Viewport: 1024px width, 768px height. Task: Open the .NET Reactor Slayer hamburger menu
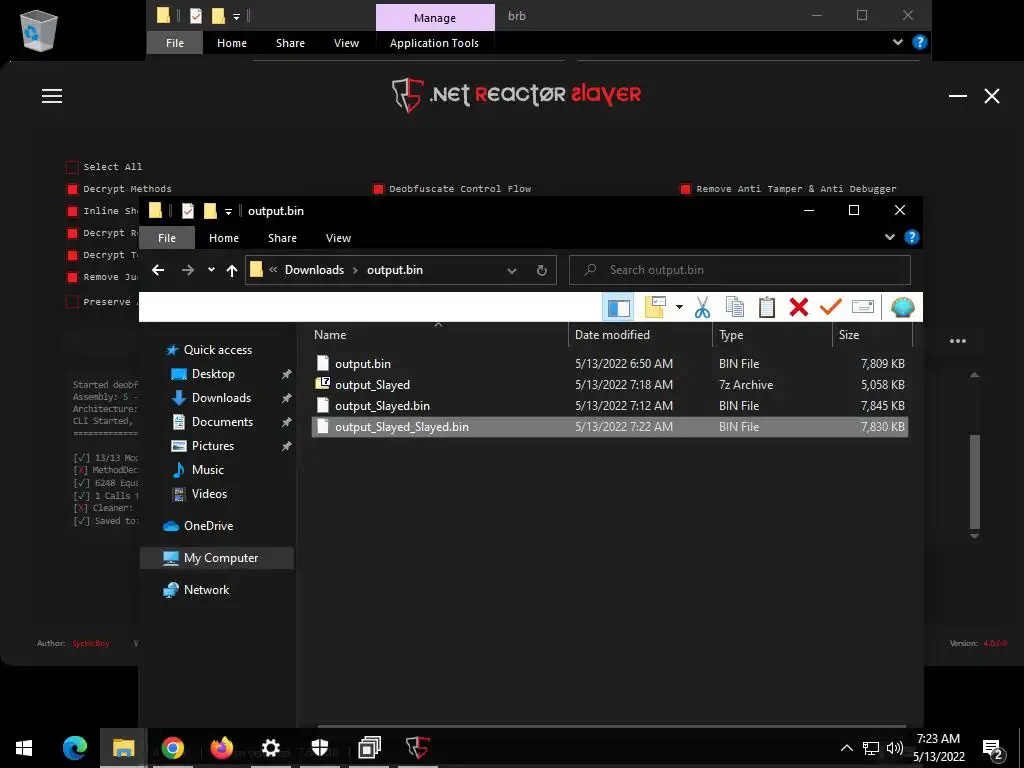(52, 96)
